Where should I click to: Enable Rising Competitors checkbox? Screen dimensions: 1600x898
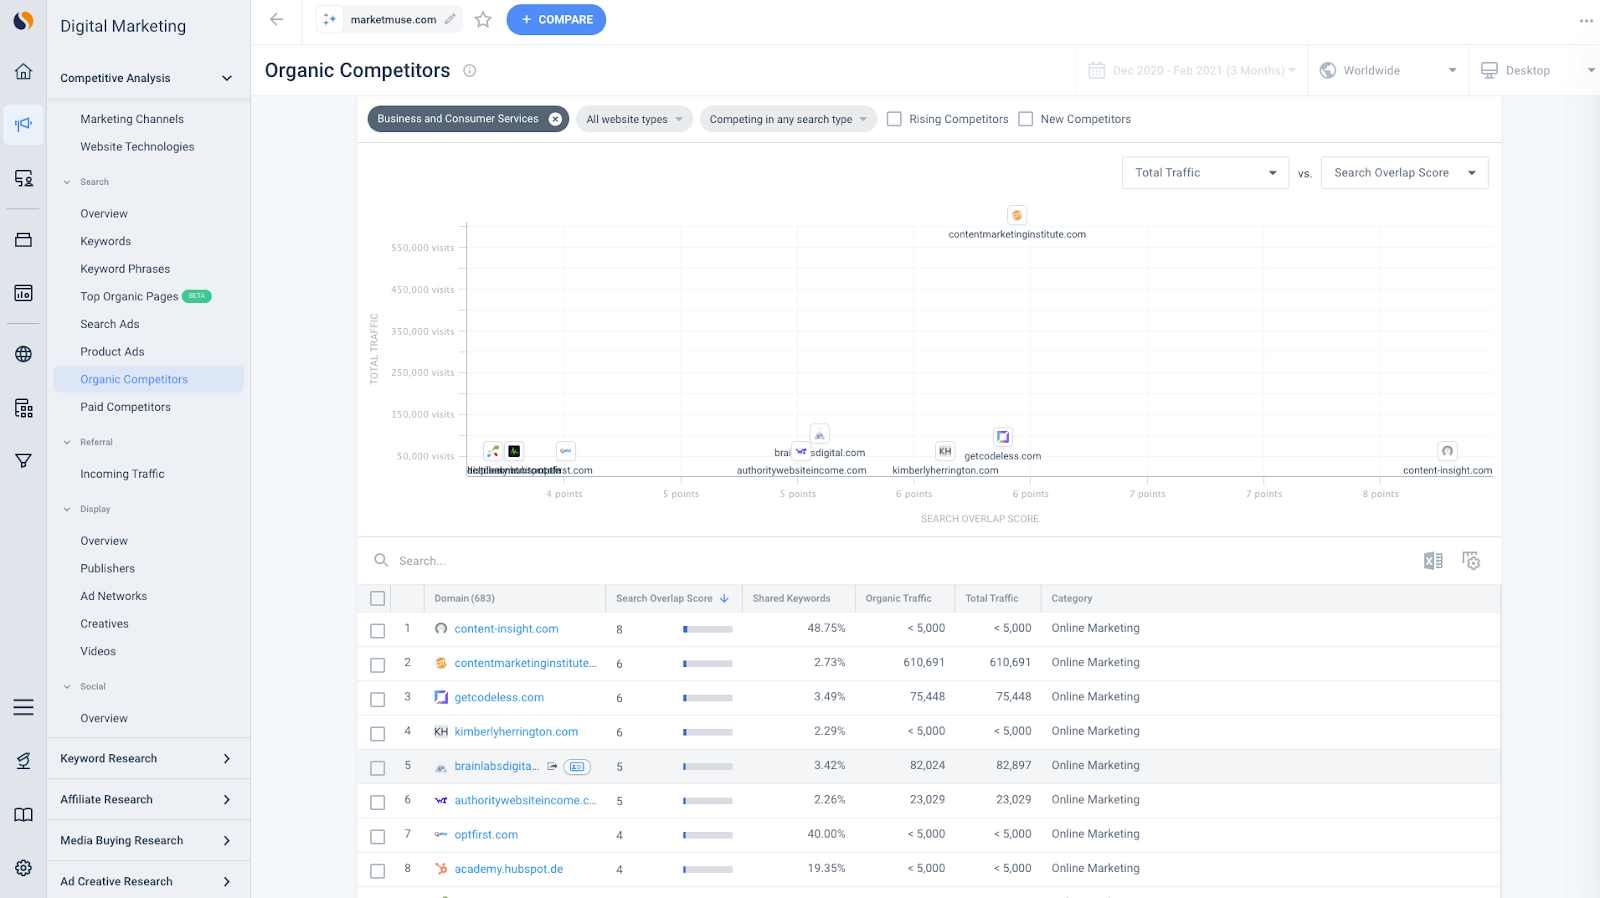click(x=894, y=119)
